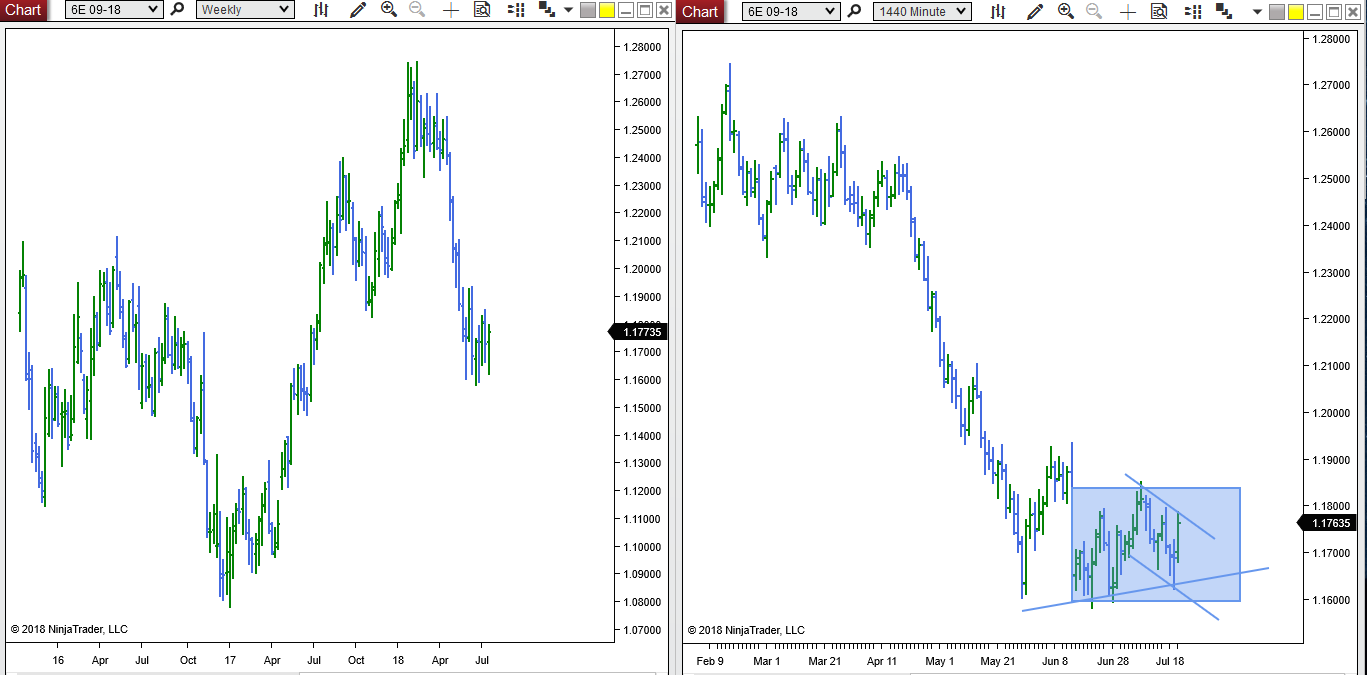Open the 1440 Minute interval dropdown
This screenshot has width=1367, height=675.
click(x=922, y=12)
